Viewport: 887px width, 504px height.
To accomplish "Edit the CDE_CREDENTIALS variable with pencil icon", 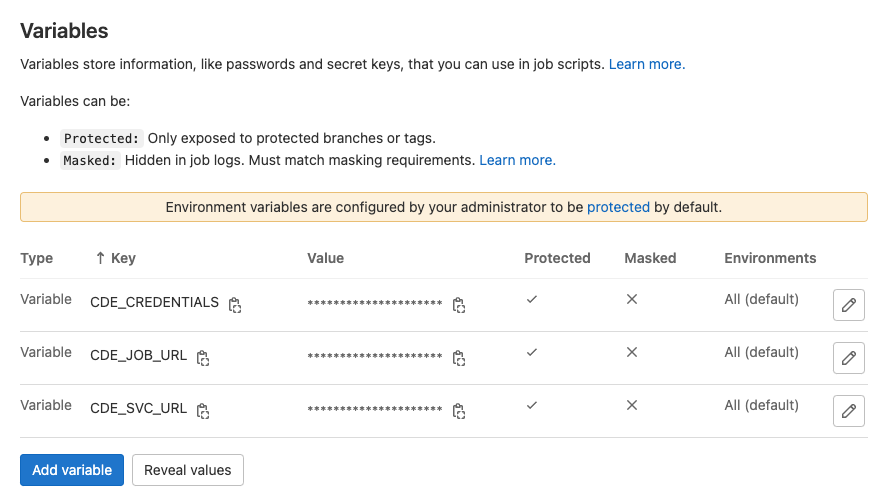I will point(849,305).
